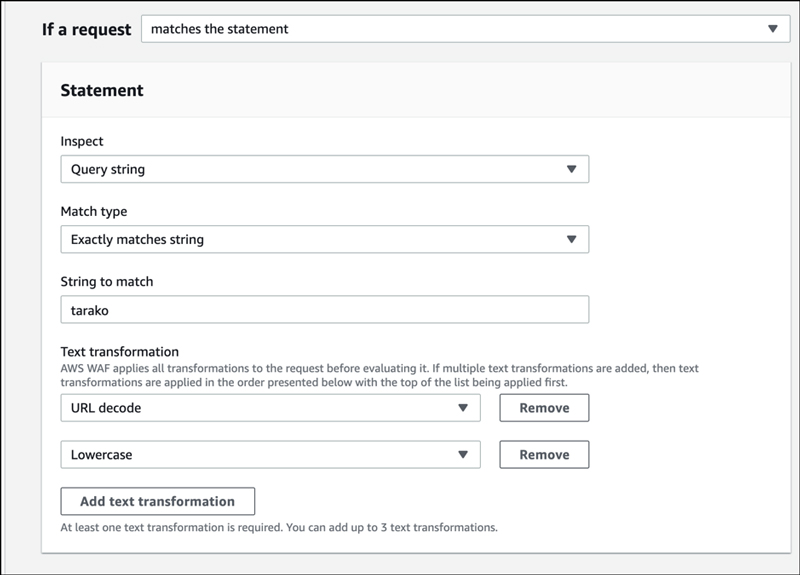Remove the URL decode text transformation
This screenshot has width=800, height=575.
click(544, 408)
